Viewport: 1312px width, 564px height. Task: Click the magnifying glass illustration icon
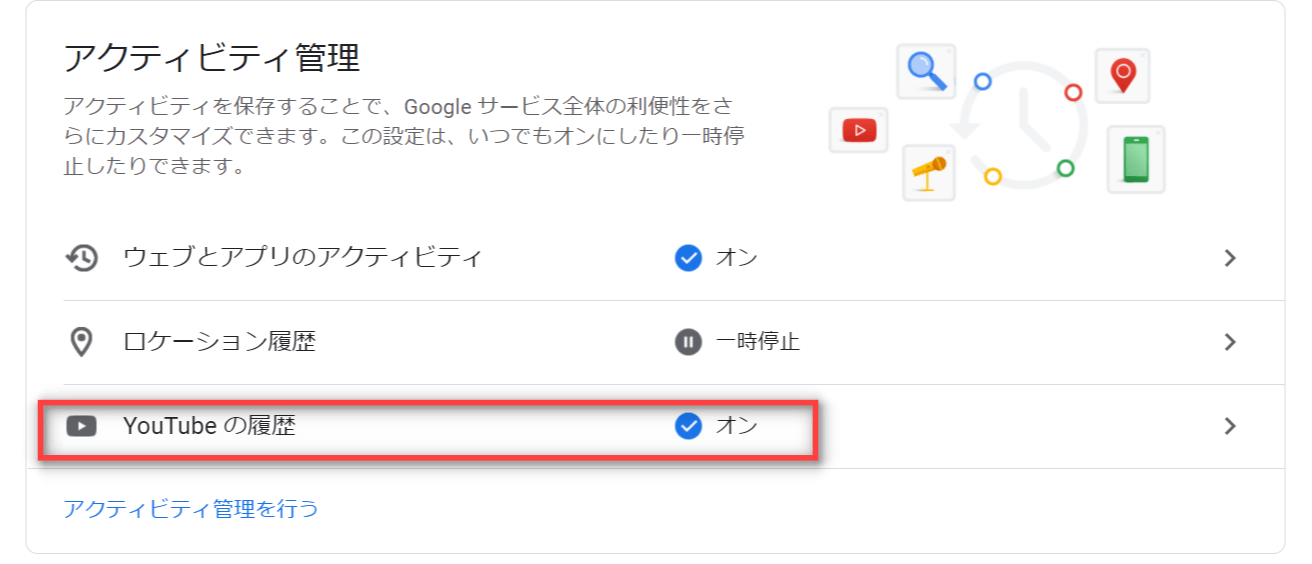[926, 70]
